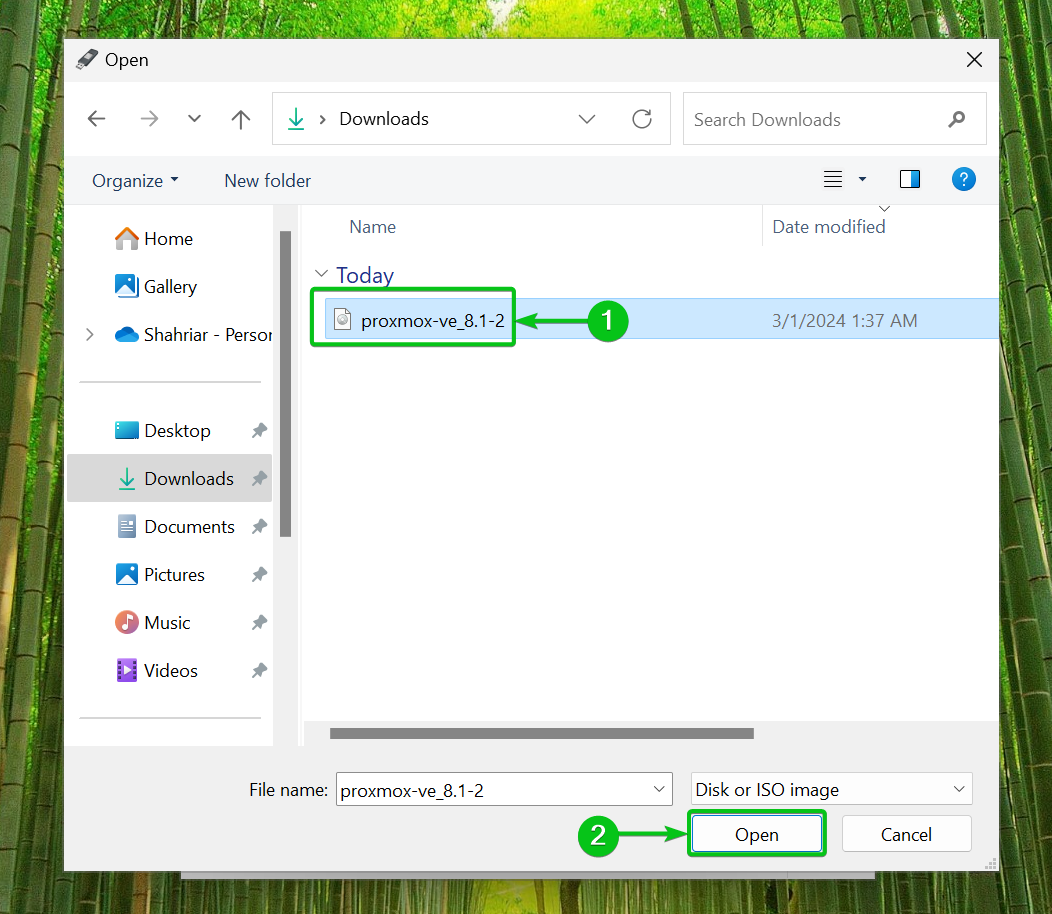1052x914 pixels.
Task: Click the pin icon beside Videos
Action: [259, 670]
